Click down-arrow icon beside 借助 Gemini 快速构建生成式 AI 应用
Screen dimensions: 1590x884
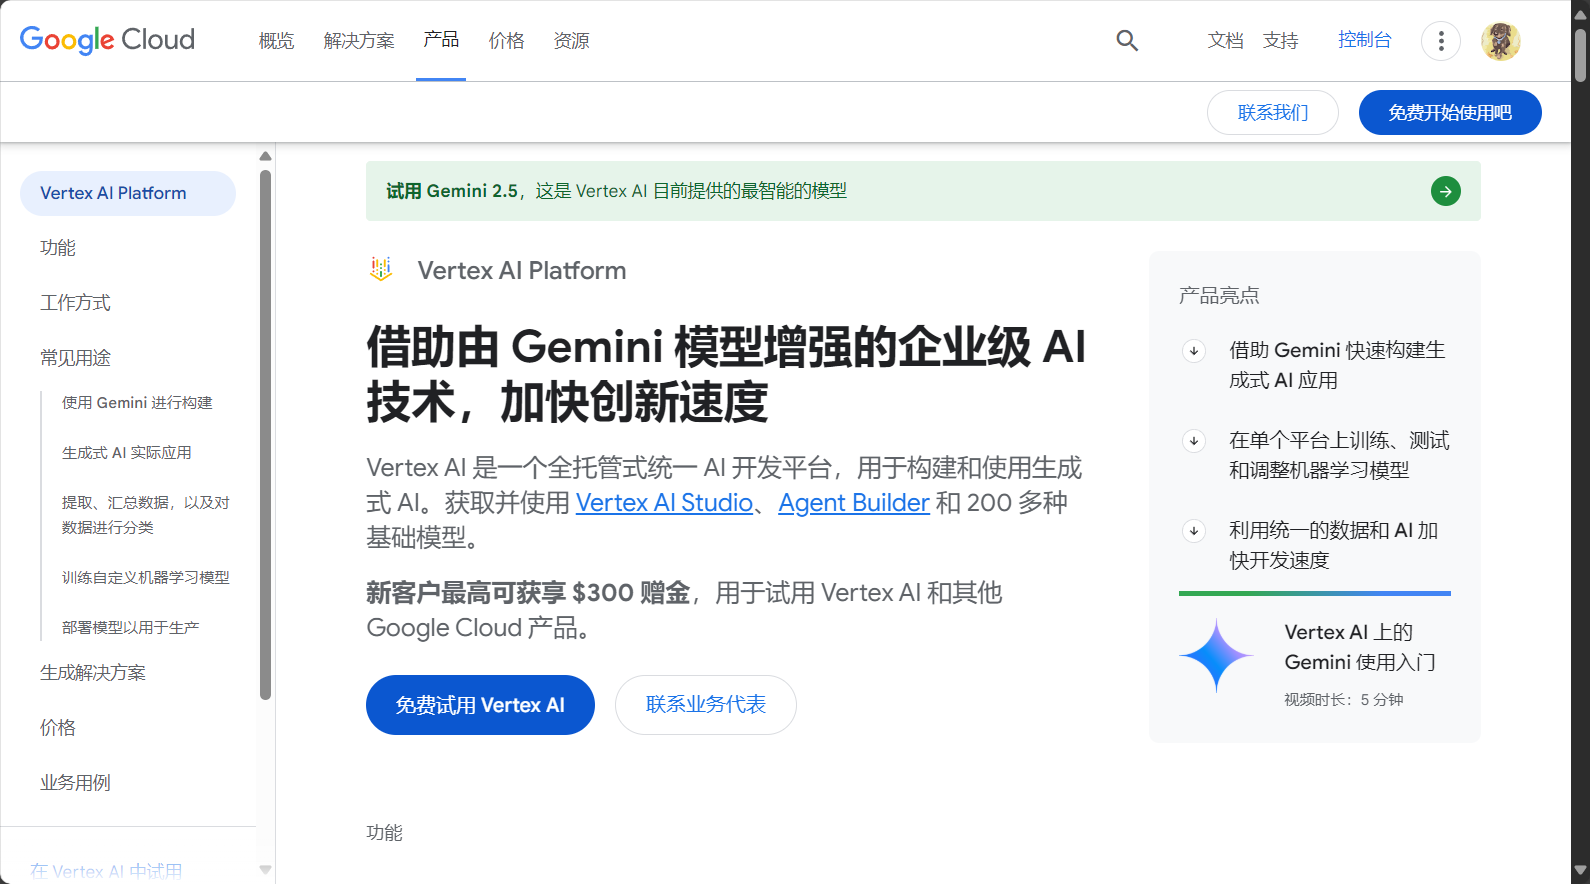coord(1194,351)
